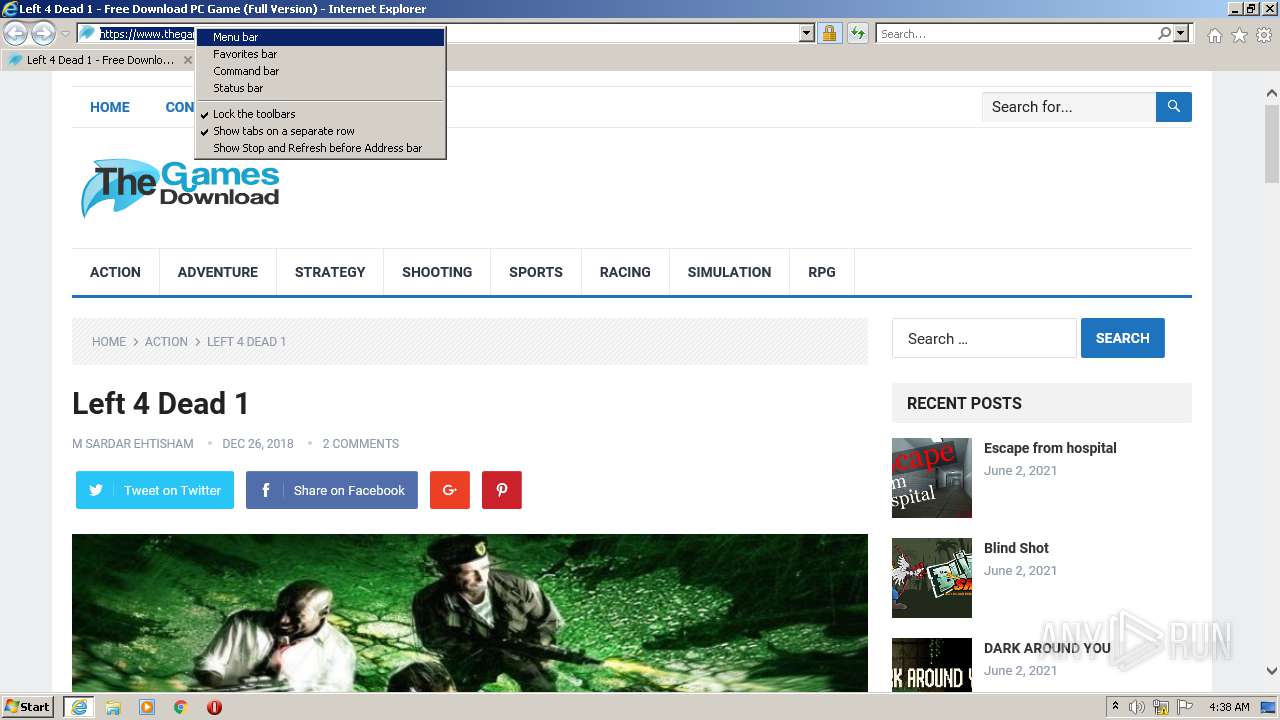Open the search provider dropdown arrow
The image size is (1280, 720).
[1181, 33]
